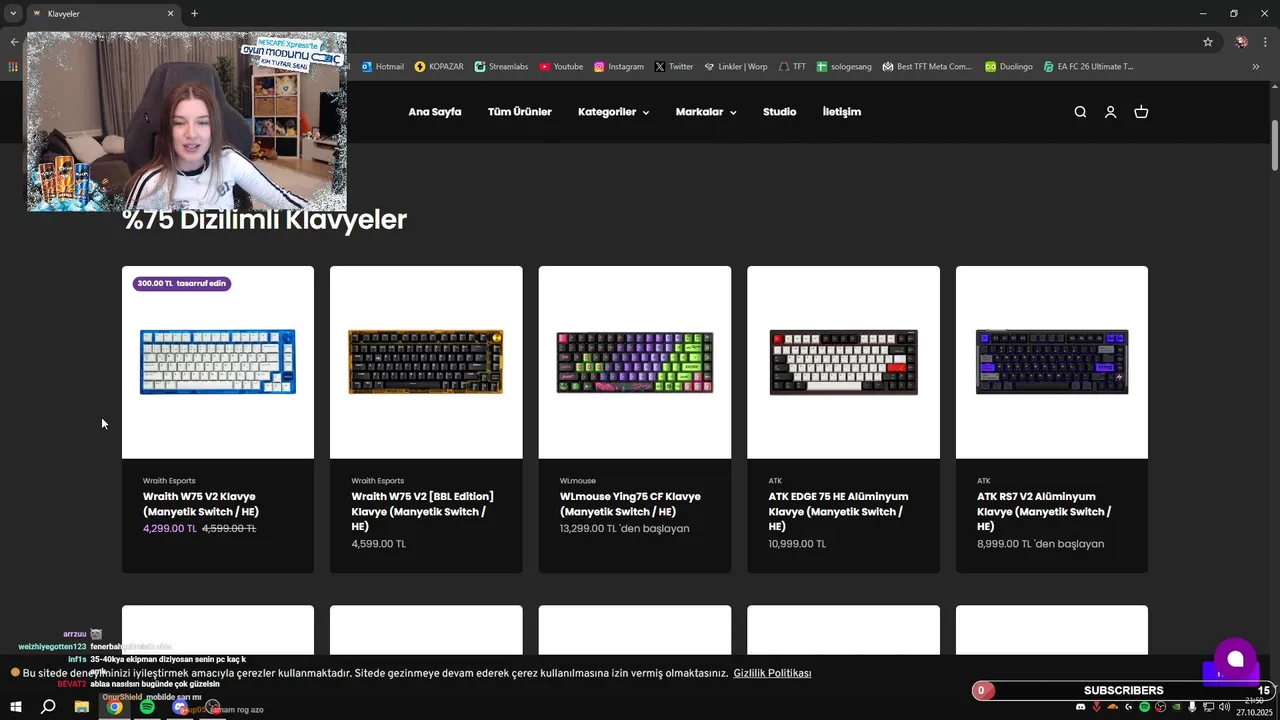The image size is (1280, 720).
Task: Open the shopping cart icon
Action: coord(1141,112)
